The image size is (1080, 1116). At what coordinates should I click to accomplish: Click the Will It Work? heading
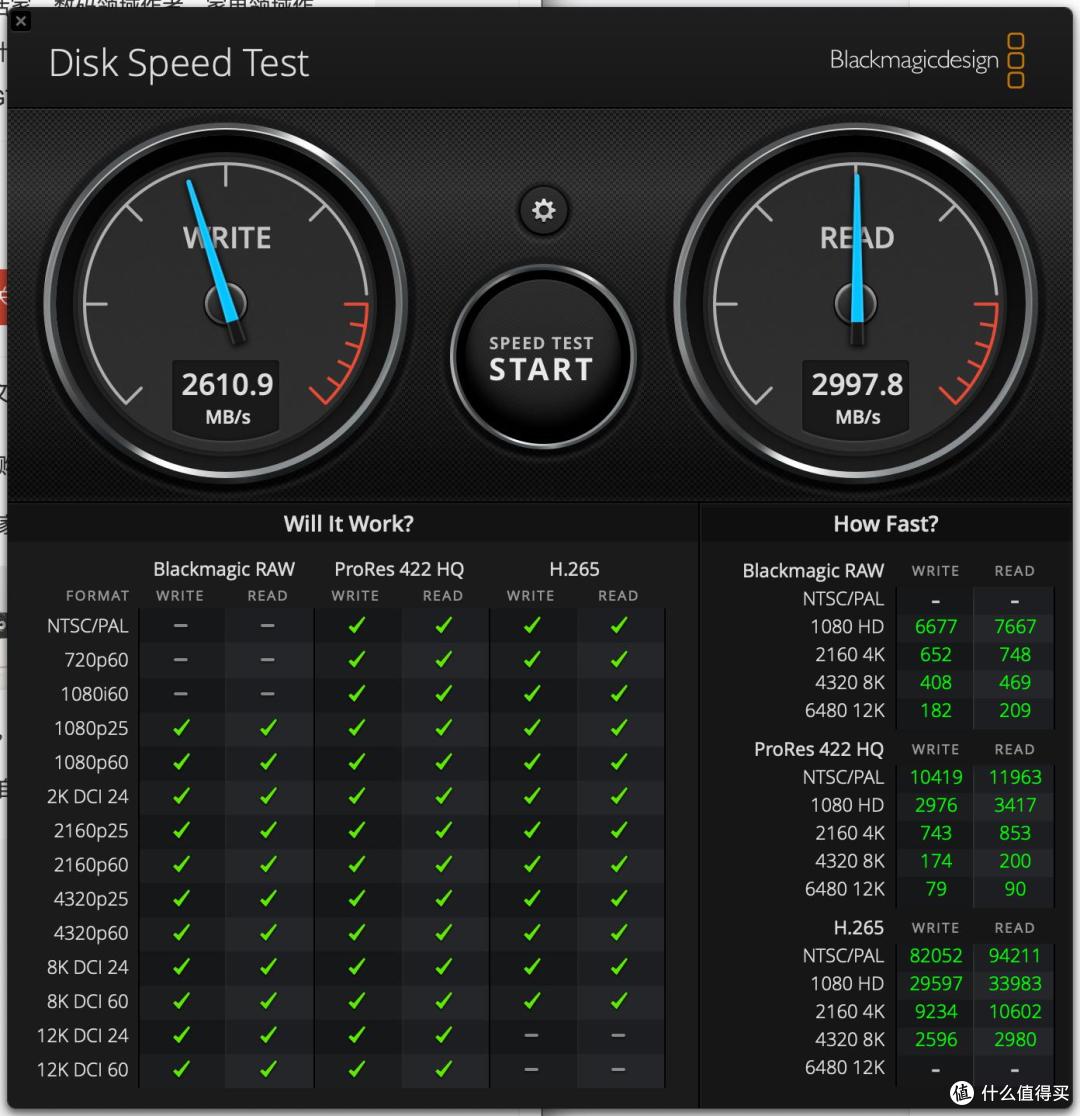click(348, 524)
